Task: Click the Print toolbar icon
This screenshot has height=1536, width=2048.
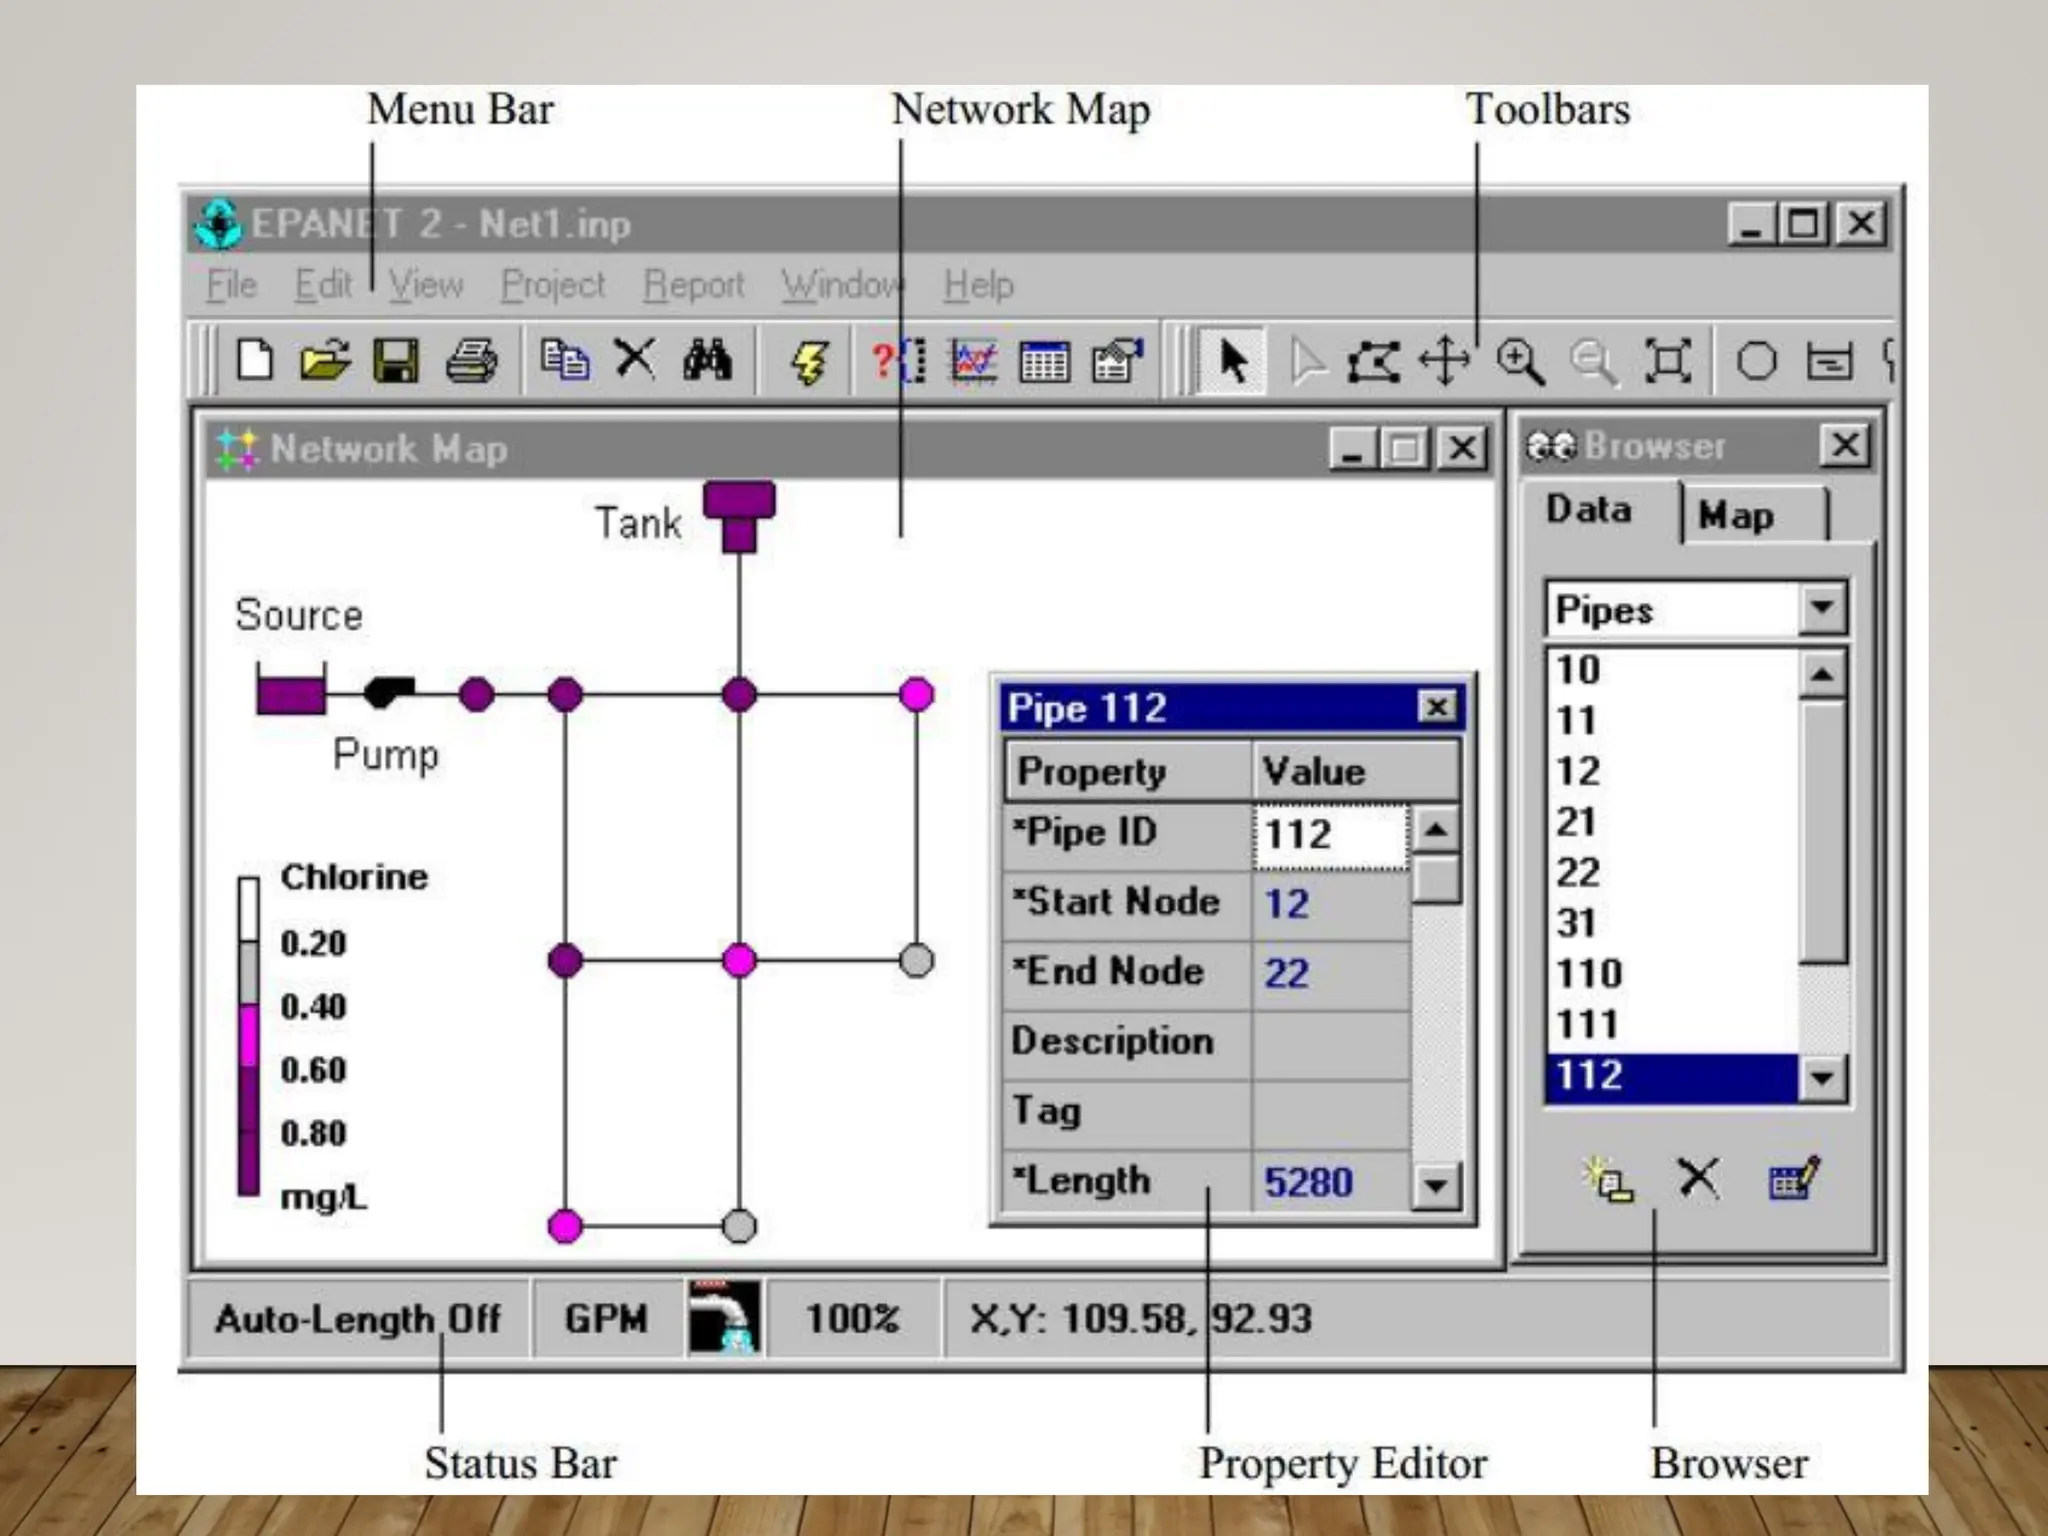Action: click(471, 362)
